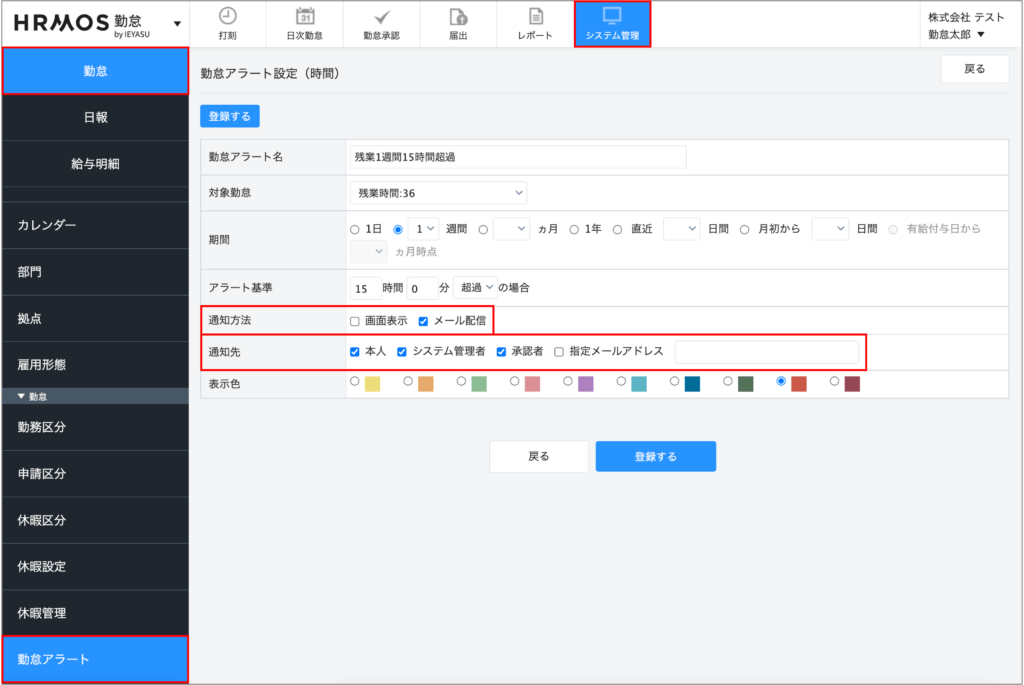Select the 1日 period radio button

coord(355,229)
